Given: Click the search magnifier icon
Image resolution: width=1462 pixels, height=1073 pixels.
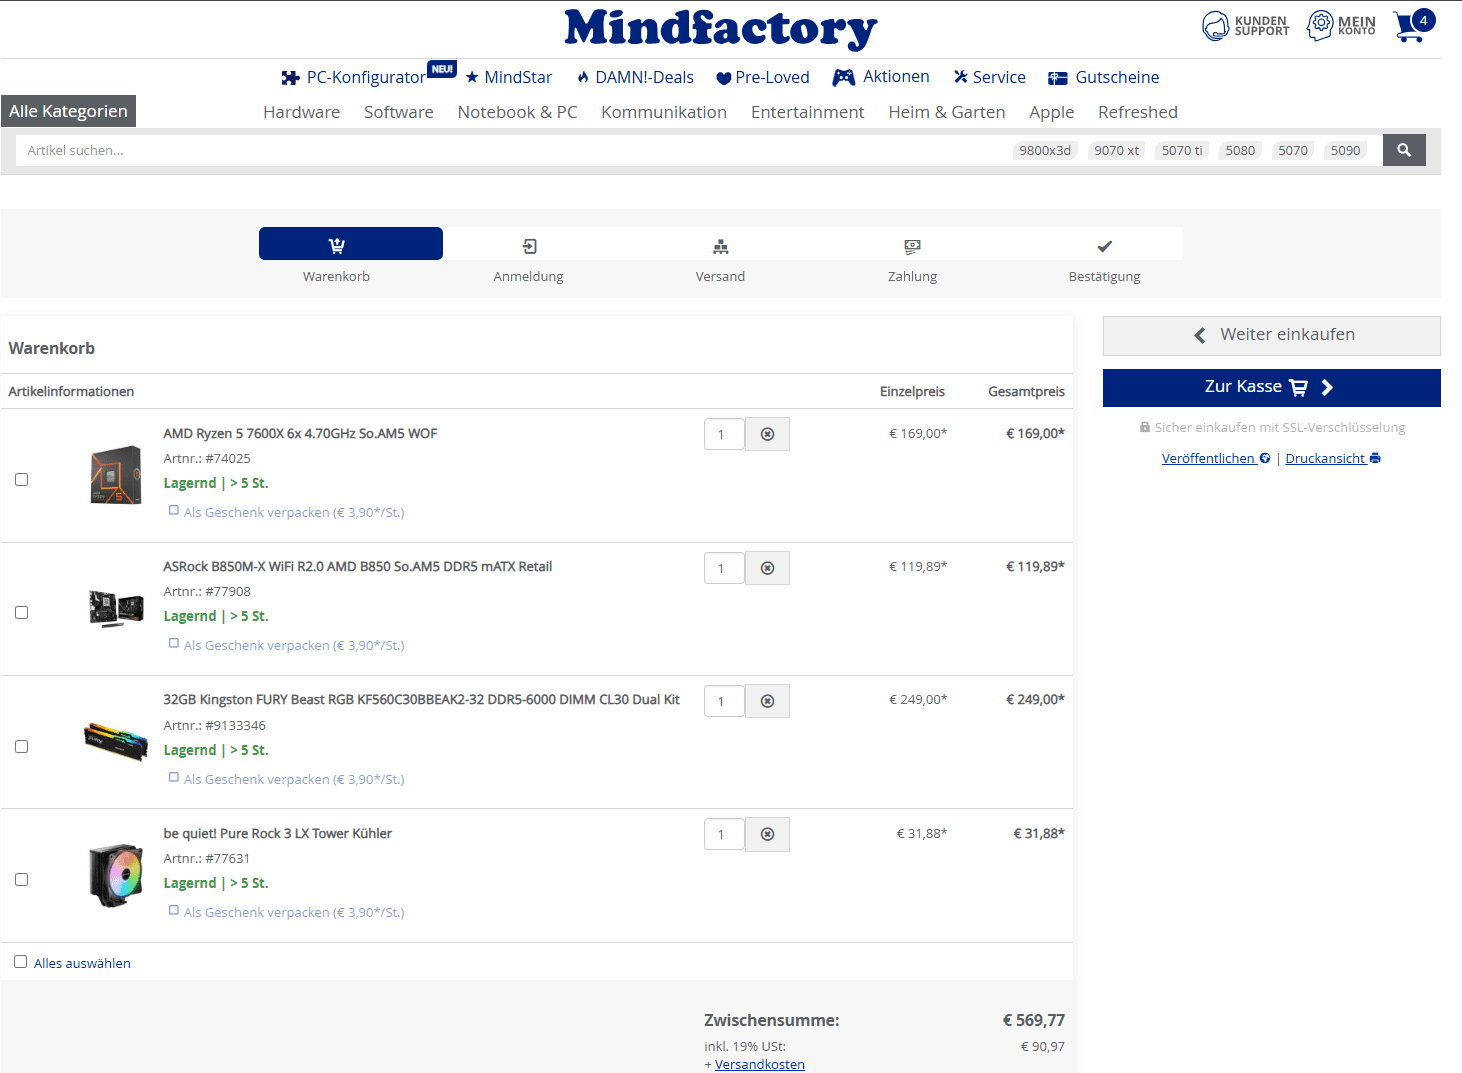Looking at the screenshot, I should (x=1404, y=150).
